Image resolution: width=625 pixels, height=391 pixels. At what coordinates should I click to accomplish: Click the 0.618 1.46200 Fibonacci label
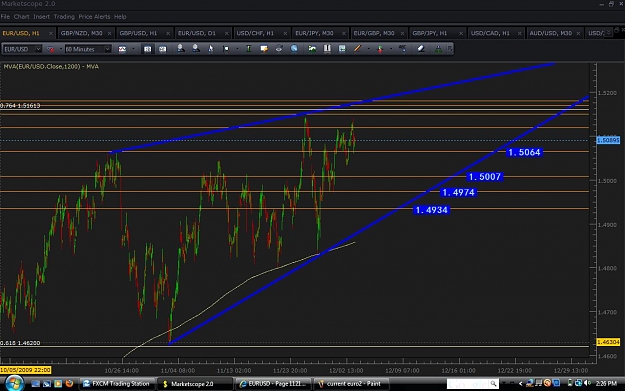pos(20,343)
